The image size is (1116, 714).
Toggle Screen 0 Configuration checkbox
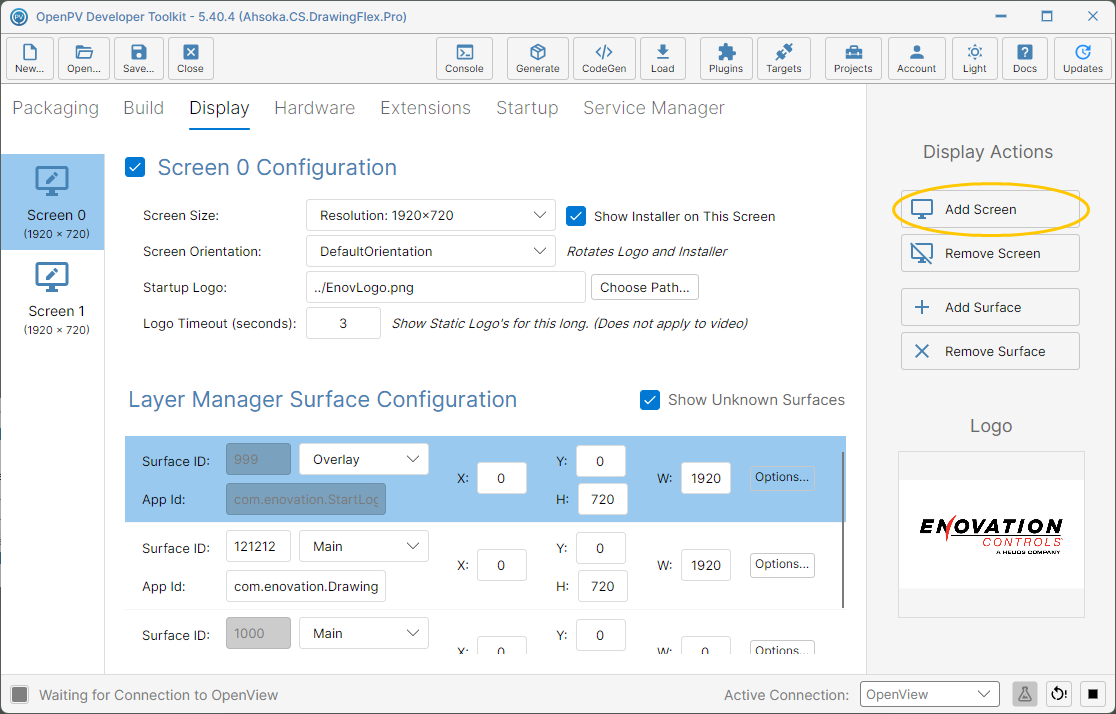coord(135,167)
